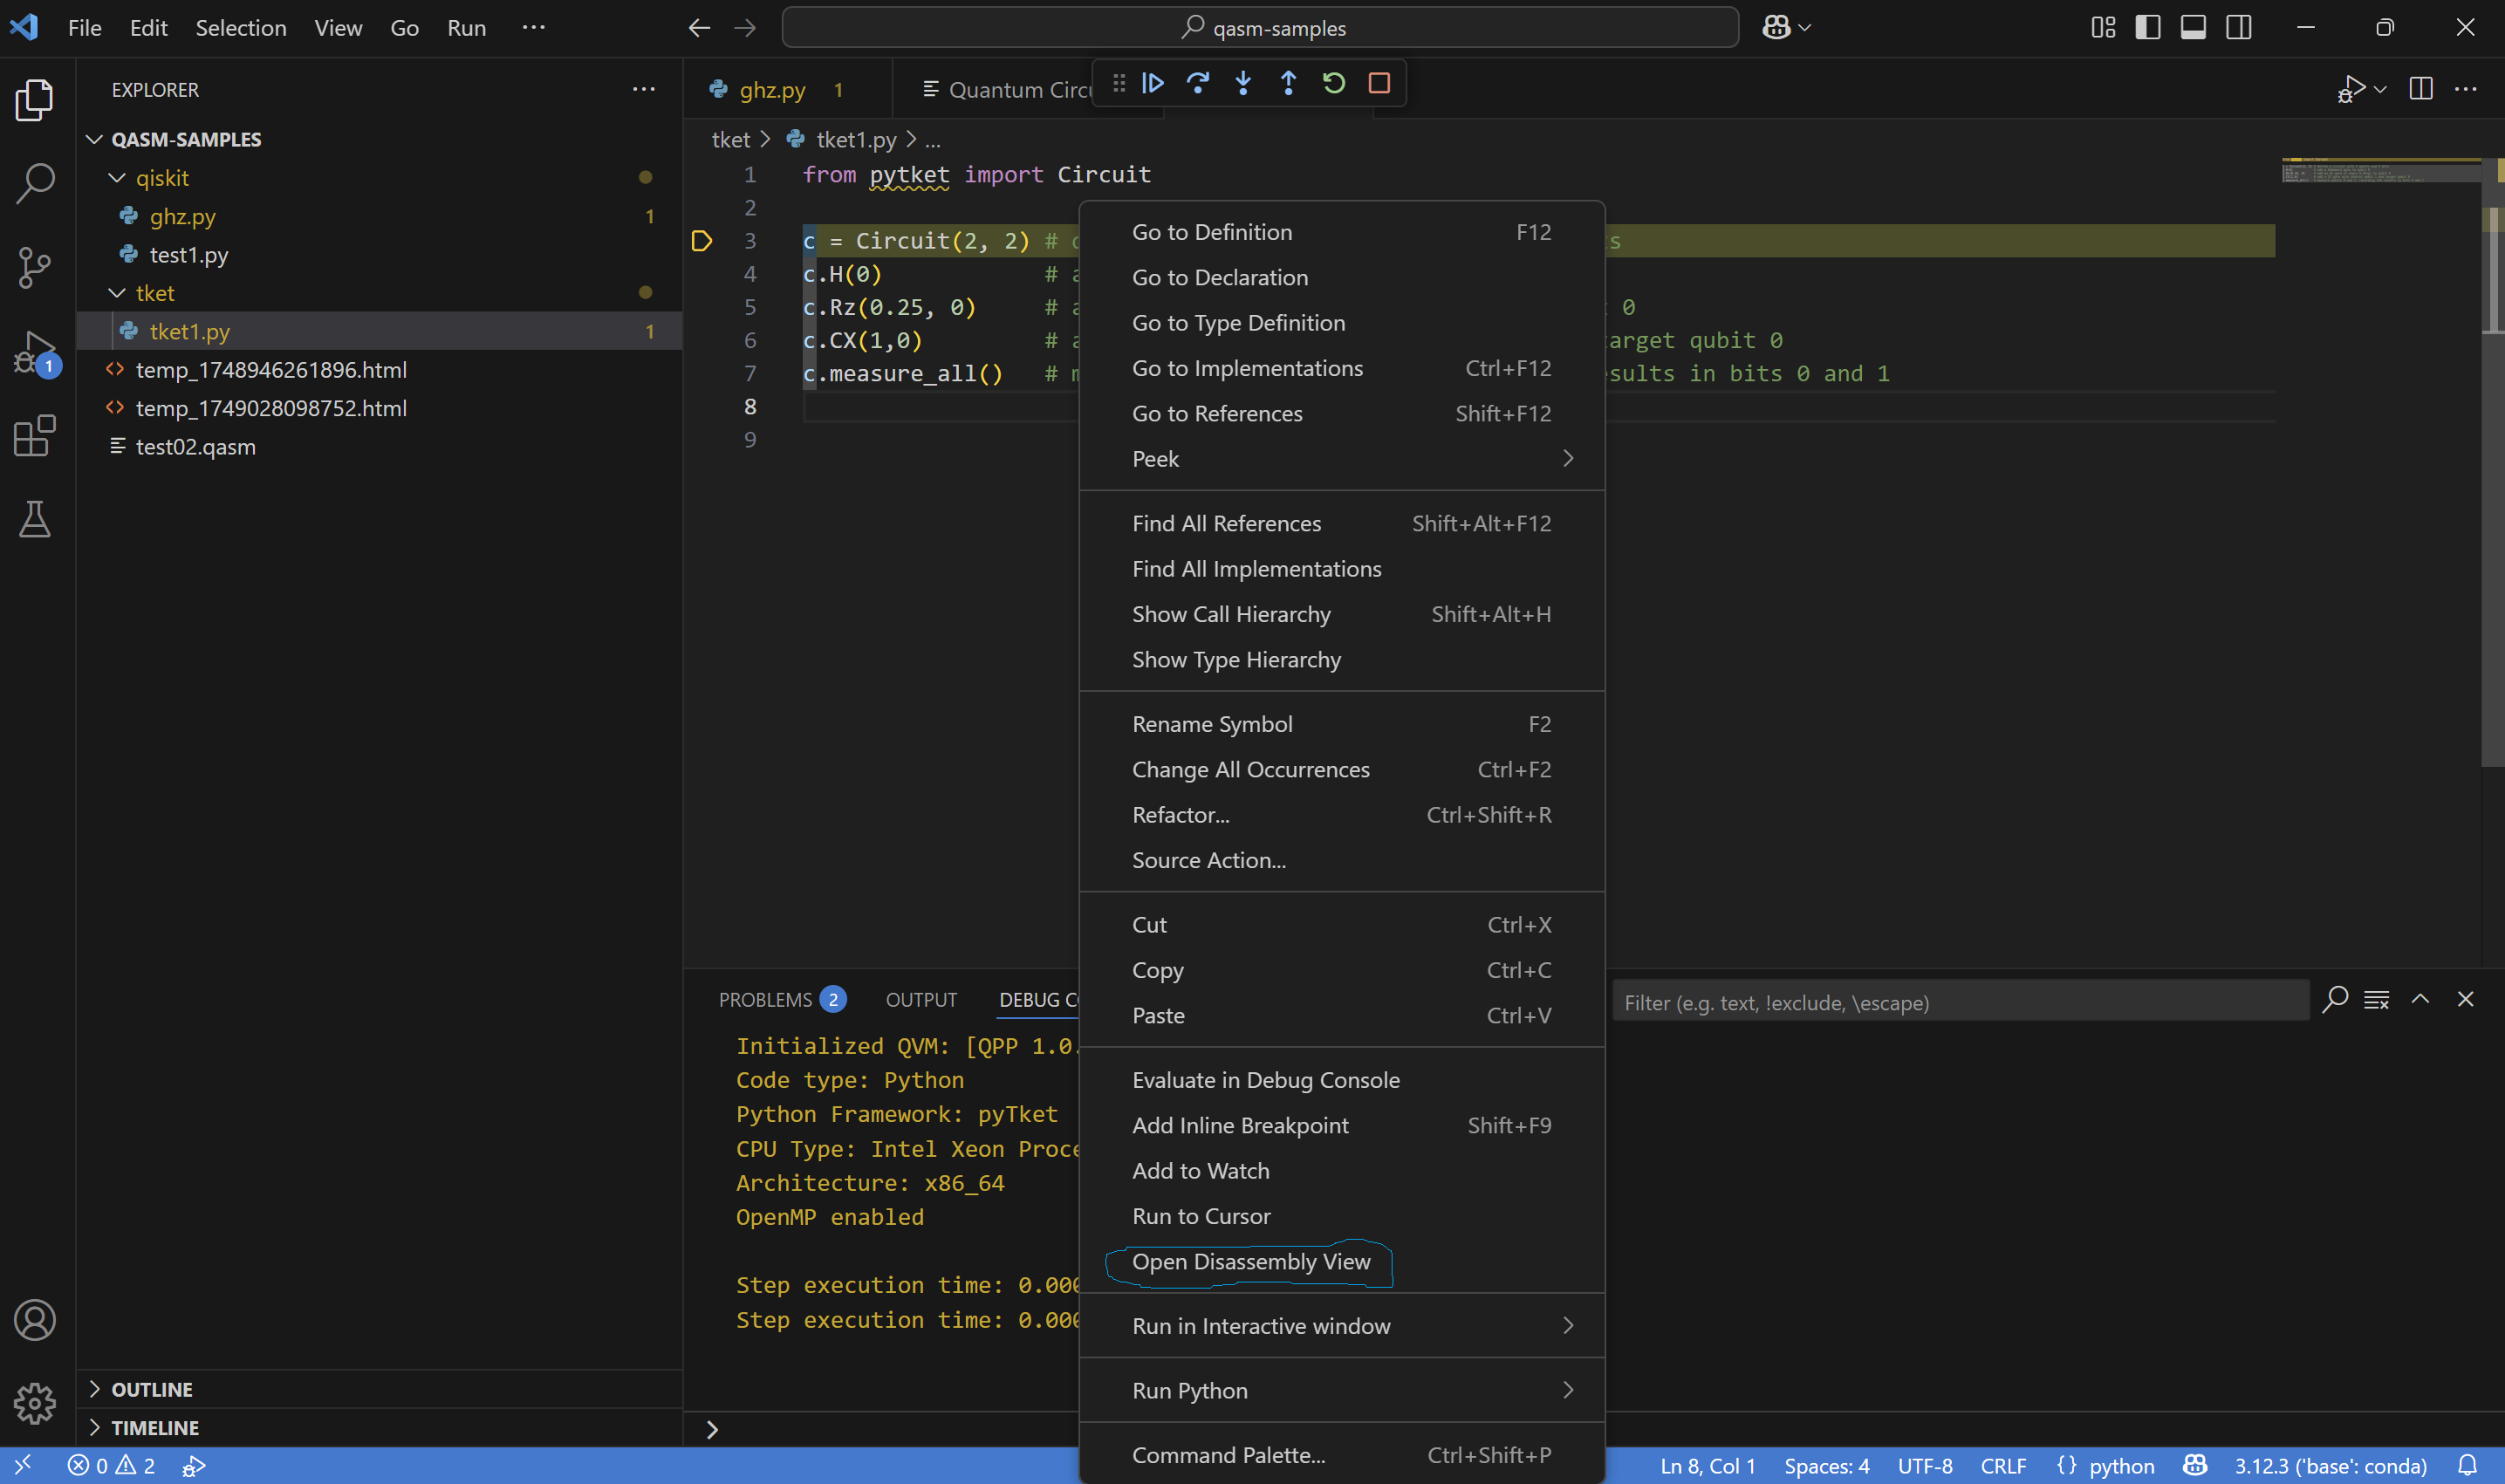This screenshot has width=2505, height=1484.
Task: Open the Extensions sidebar view
Action: 35,436
